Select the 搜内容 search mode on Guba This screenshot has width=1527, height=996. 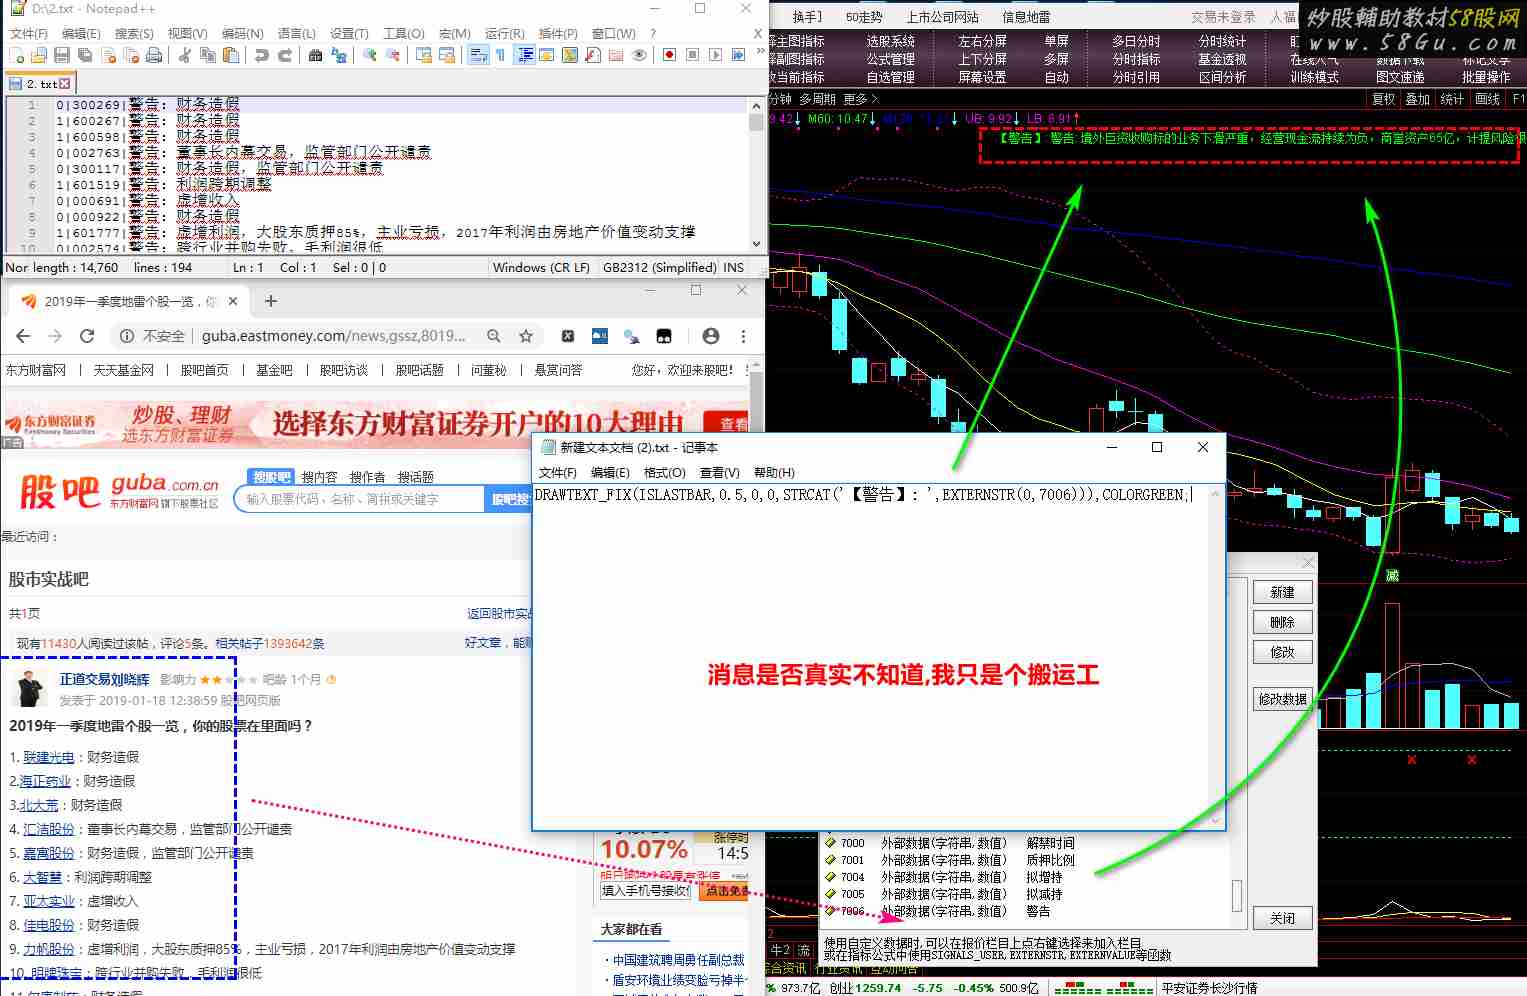(320, 477)
